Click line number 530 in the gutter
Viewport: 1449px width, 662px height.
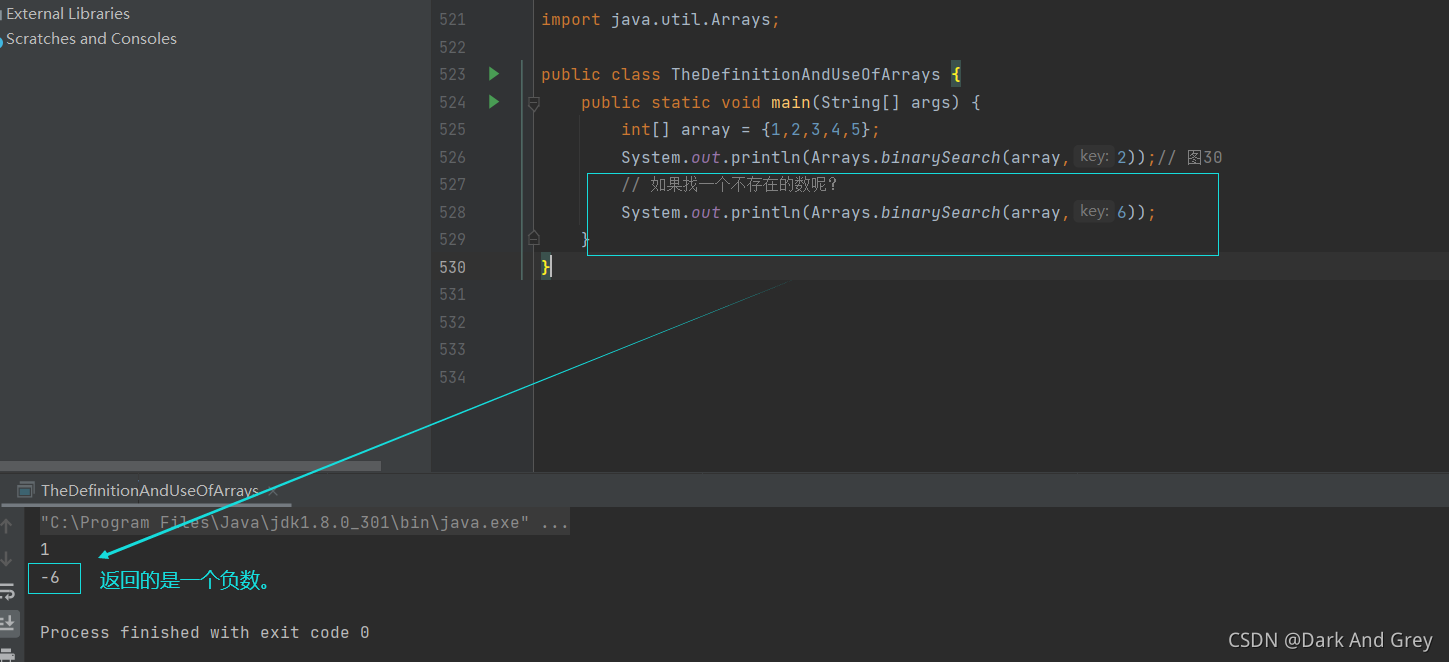click(x=452, y=267)
